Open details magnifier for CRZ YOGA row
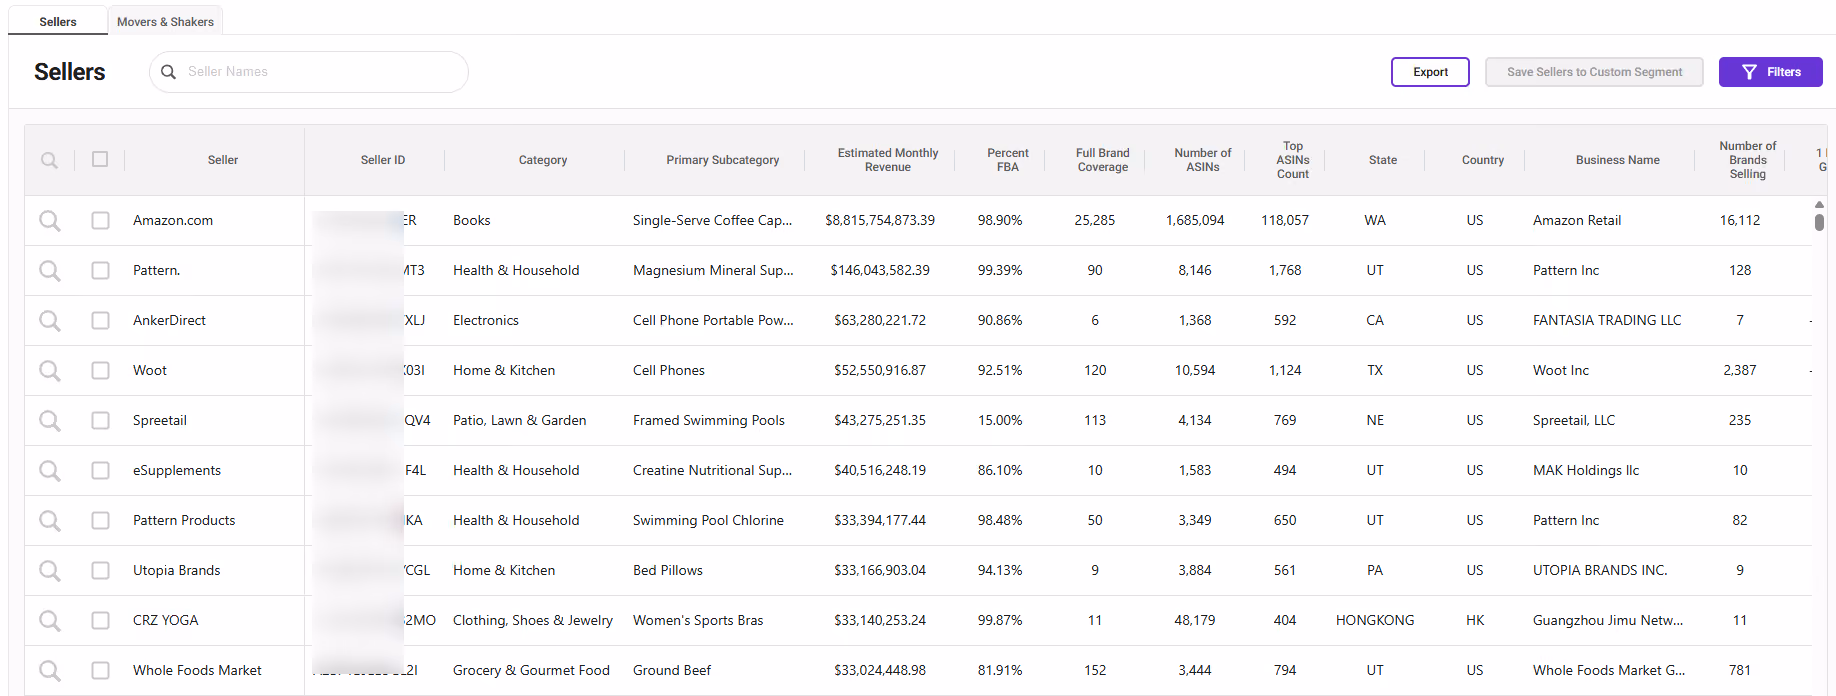This screenshot has width=1836, height=696. pos(49,621)
